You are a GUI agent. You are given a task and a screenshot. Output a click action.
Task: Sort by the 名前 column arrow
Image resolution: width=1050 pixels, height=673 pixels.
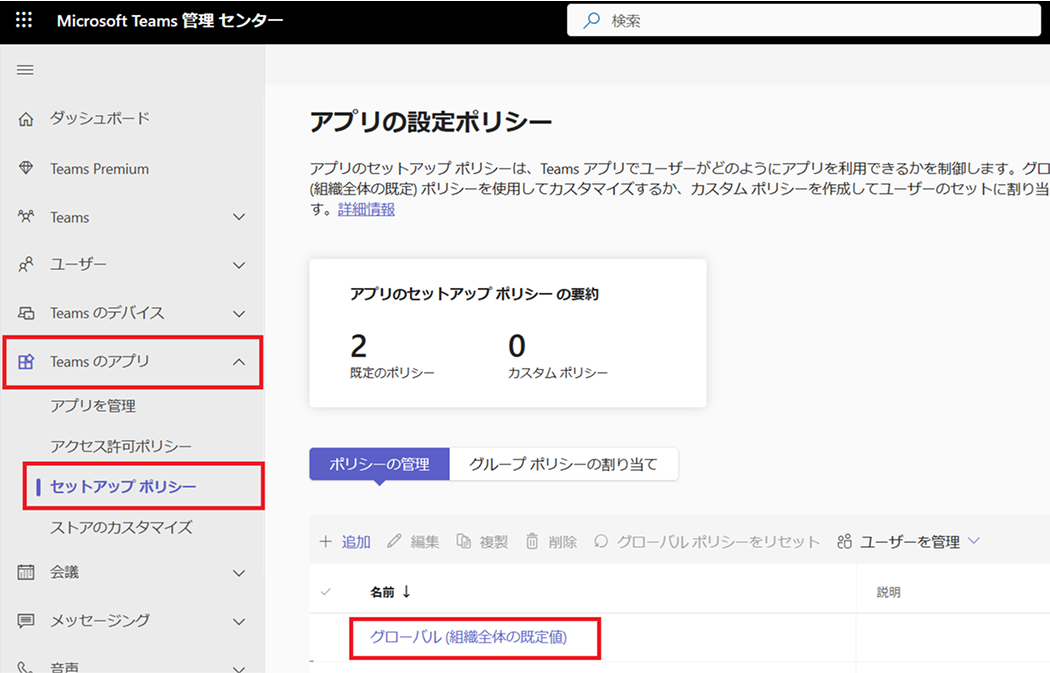pos(406,591)
